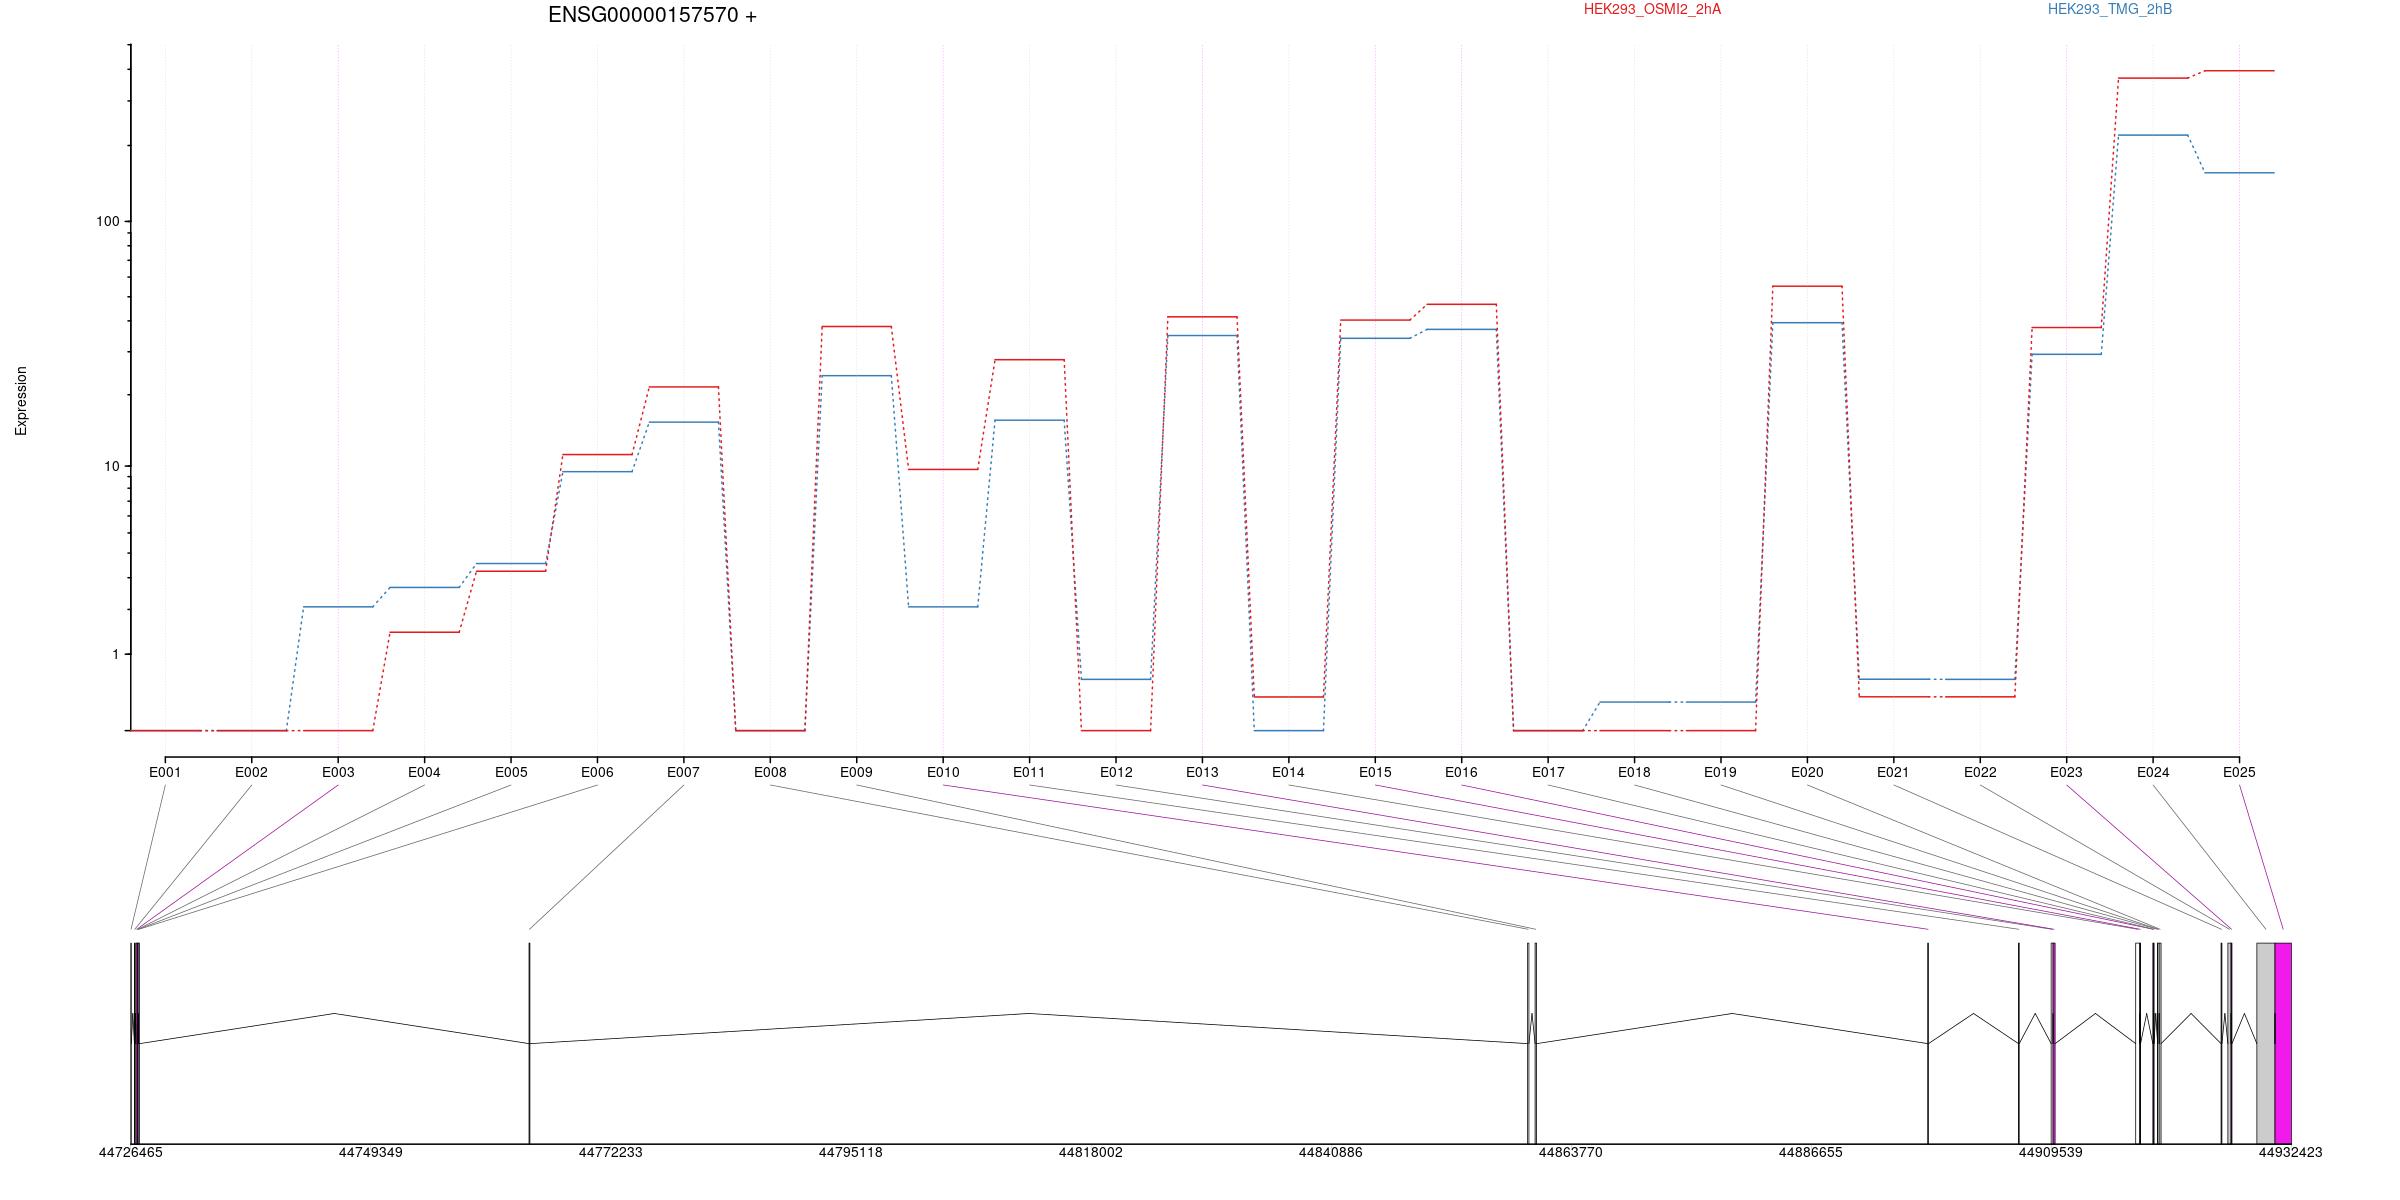The height and width of the screenshot is (1200, 2400).
Task: Click exon label E003
Action: pyautogui.click(x=338, y=772)
